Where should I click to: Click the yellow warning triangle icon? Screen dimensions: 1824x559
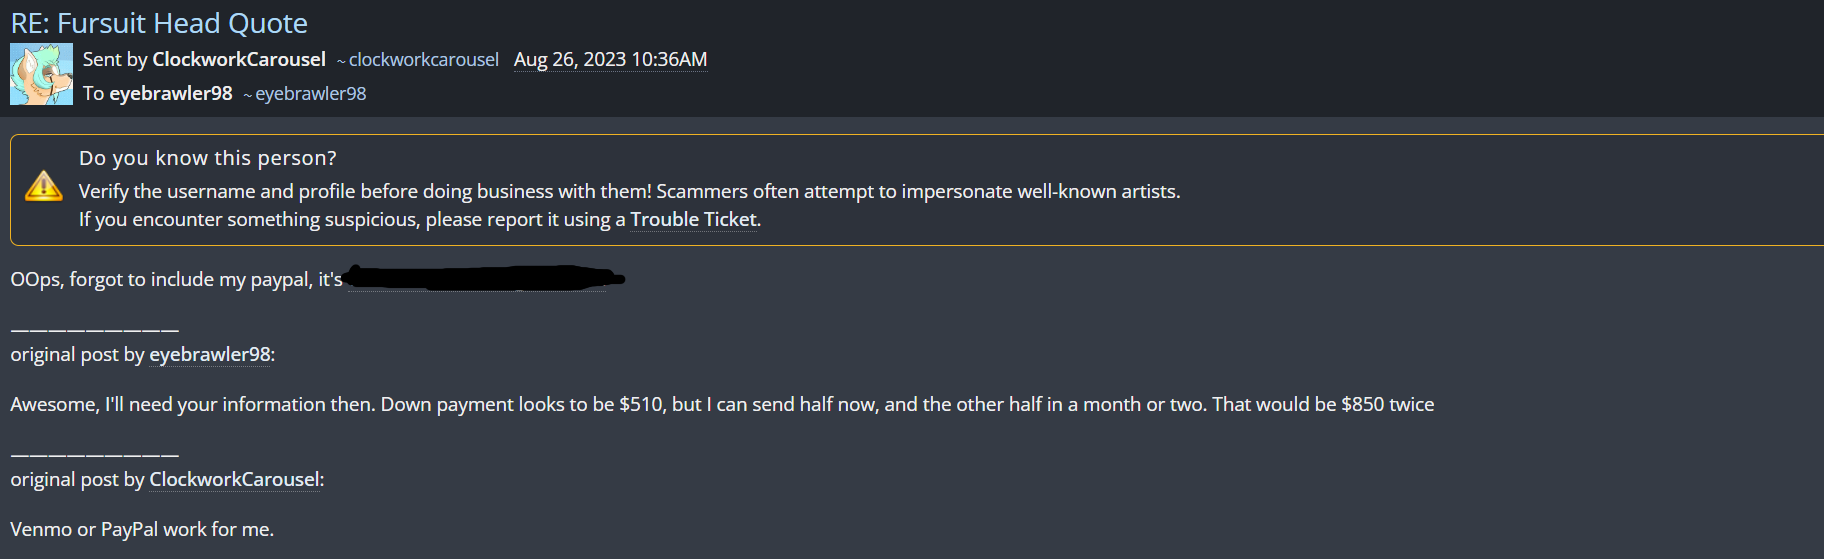tap(43, 186)
